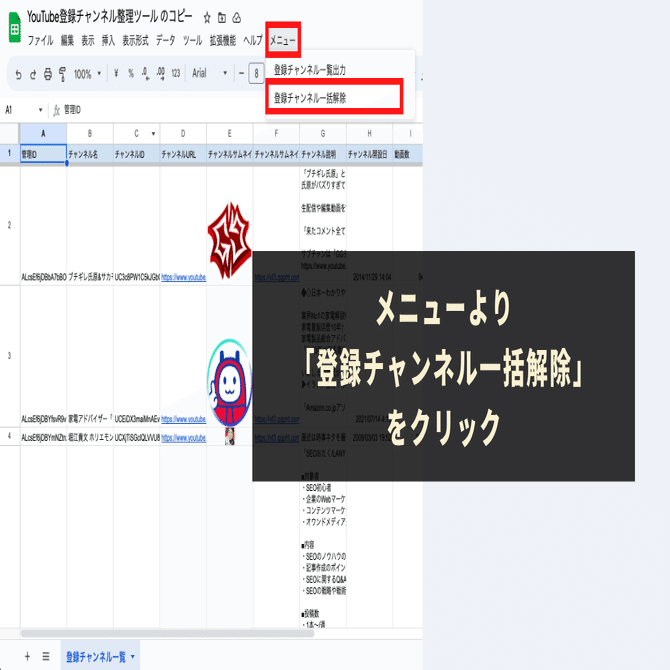Viewport: 670px width, 670px height.
Task: Click the custom メニュー menu
Action: tap(282, 41)
